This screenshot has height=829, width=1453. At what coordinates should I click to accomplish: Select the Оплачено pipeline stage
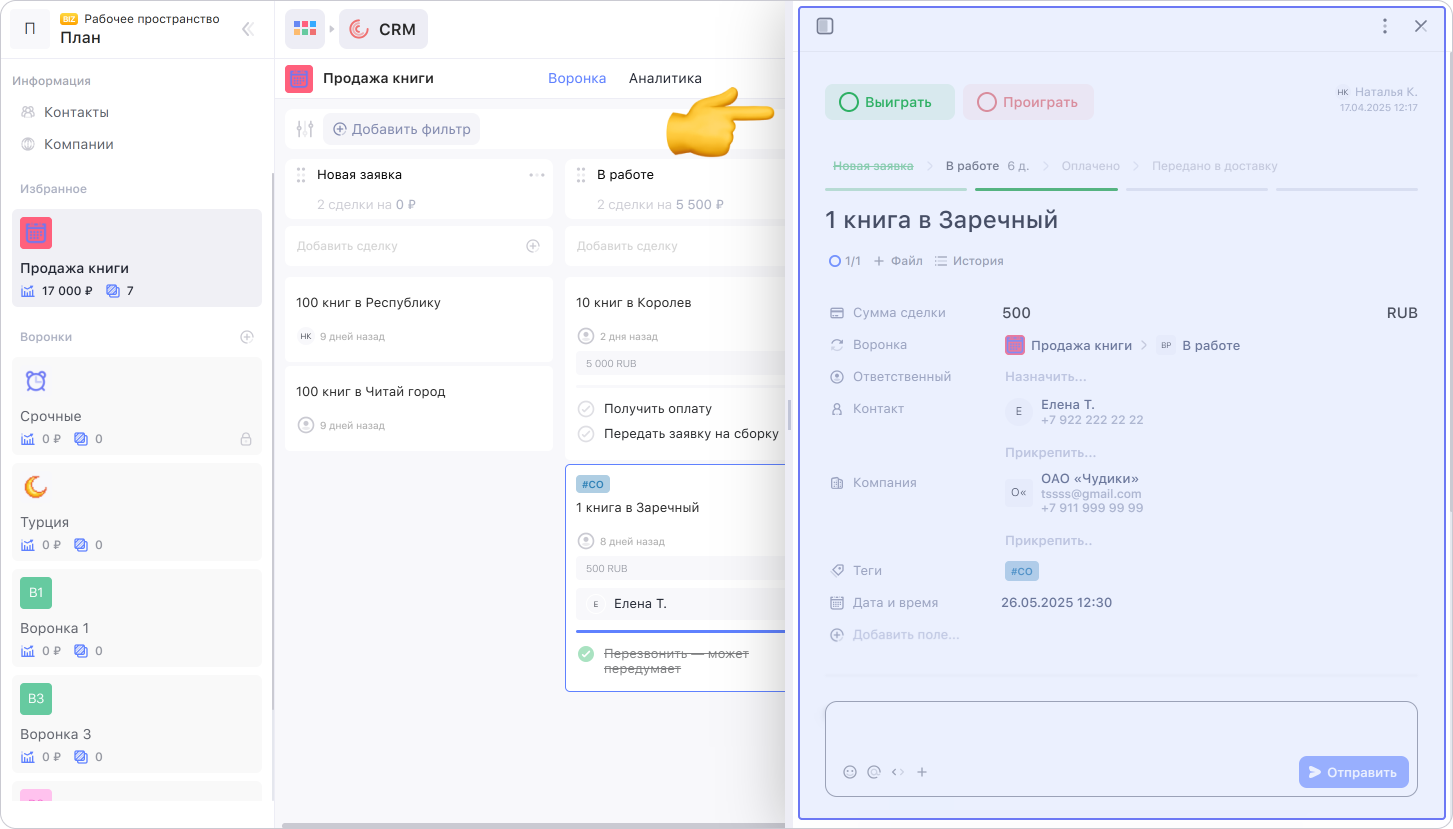[1090, 166]
